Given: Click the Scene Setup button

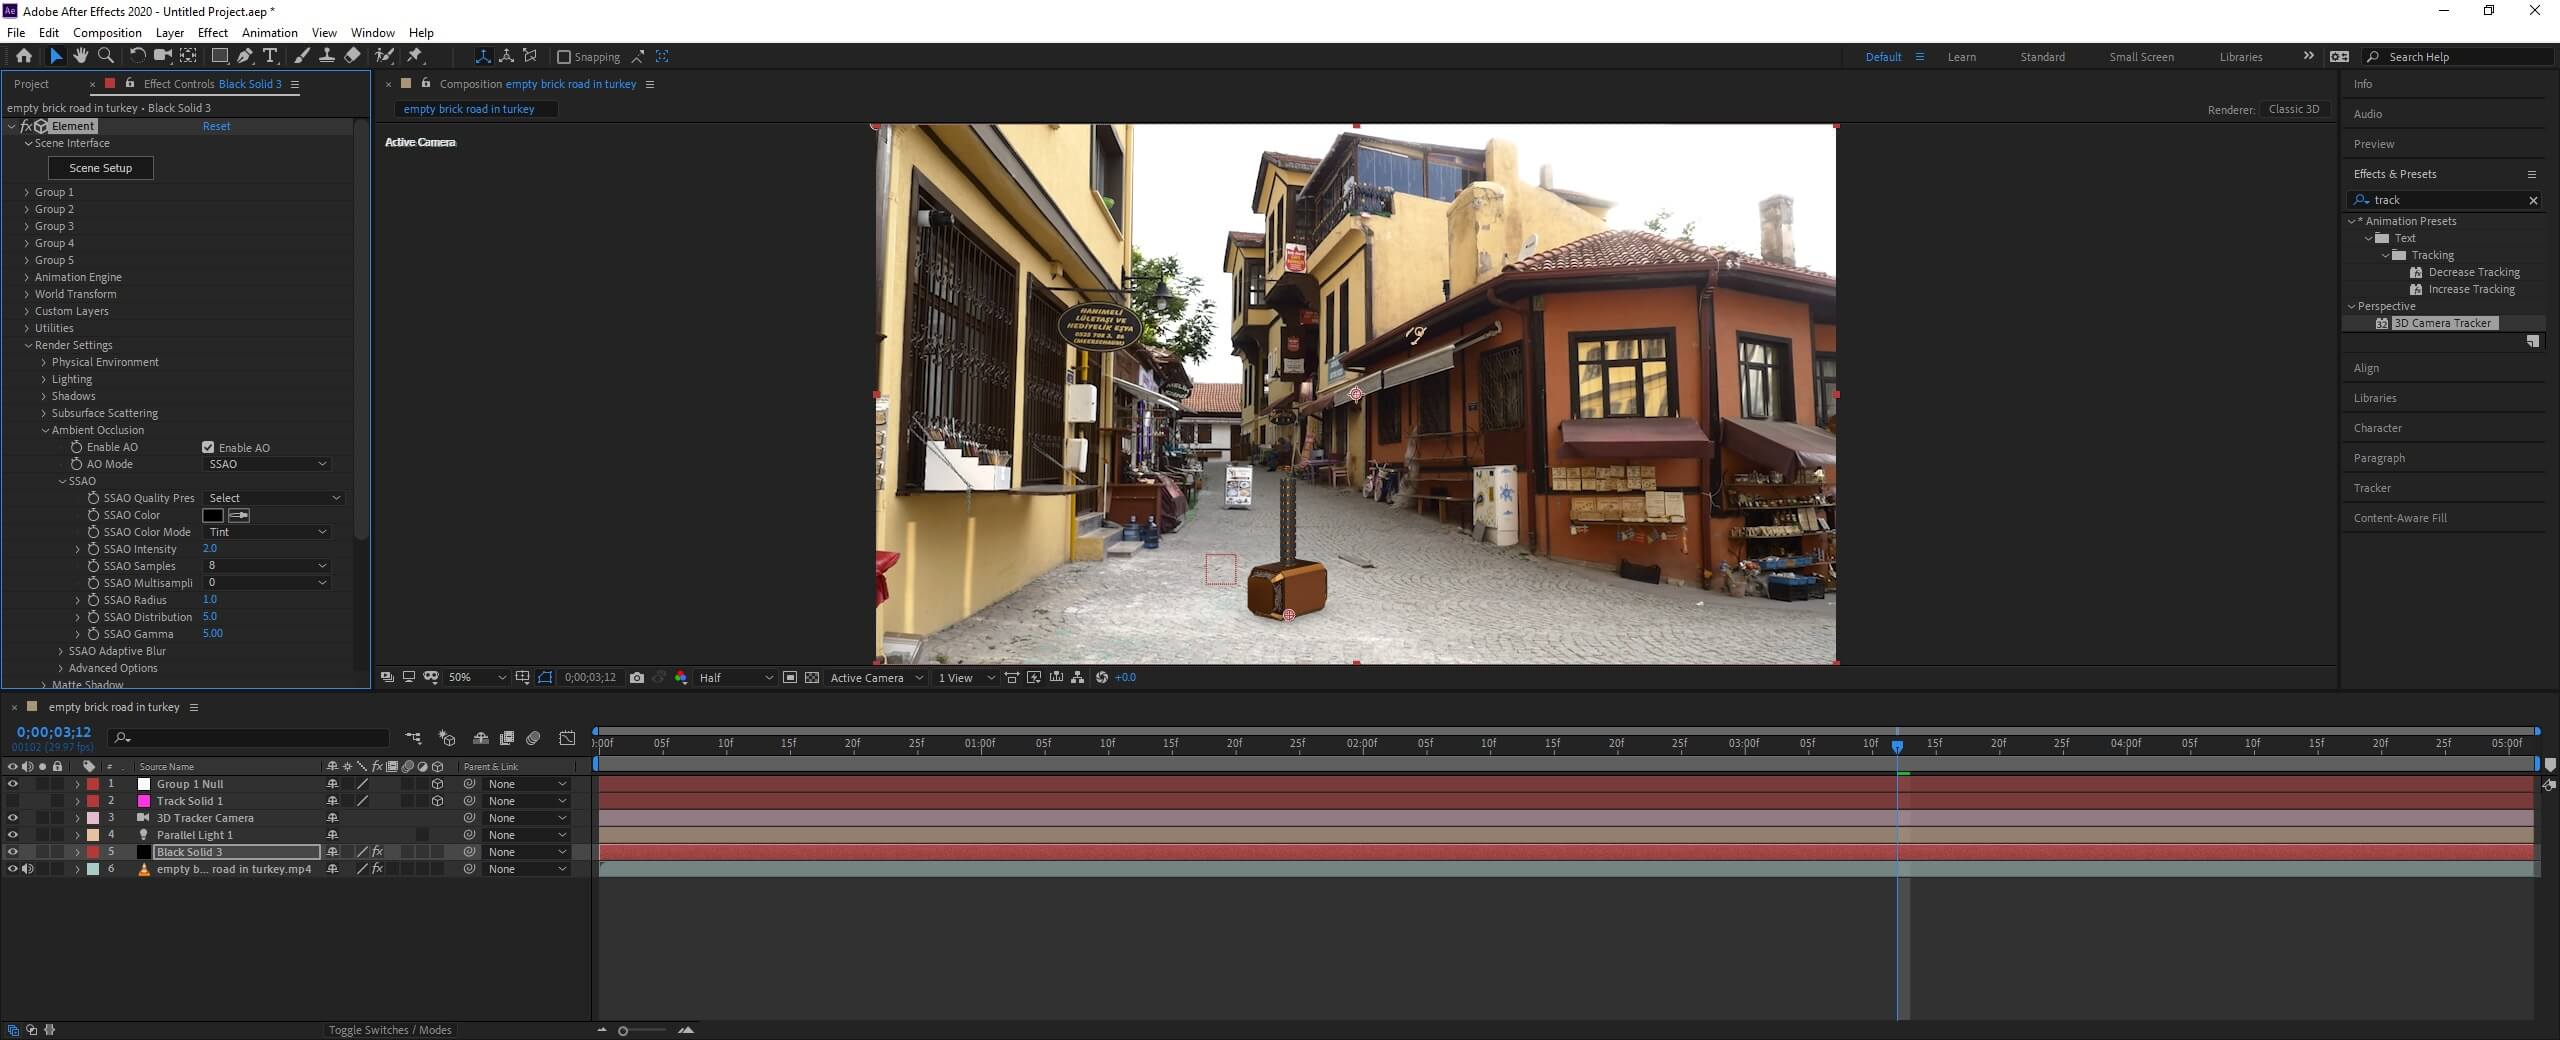Looking at the screenshot, I should coord(100,168).
